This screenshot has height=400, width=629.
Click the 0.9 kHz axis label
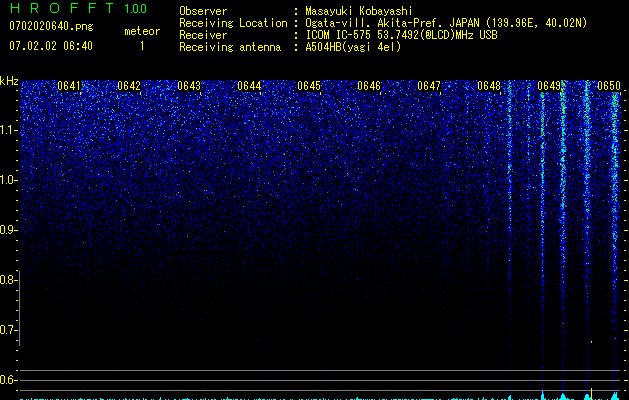[8, 230]
